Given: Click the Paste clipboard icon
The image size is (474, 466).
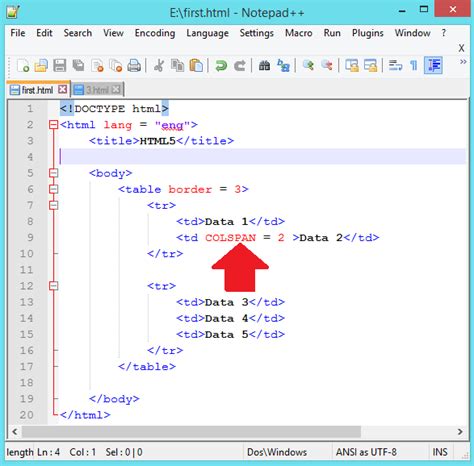Looking at the screenshot, I should (x=196, y=65).
